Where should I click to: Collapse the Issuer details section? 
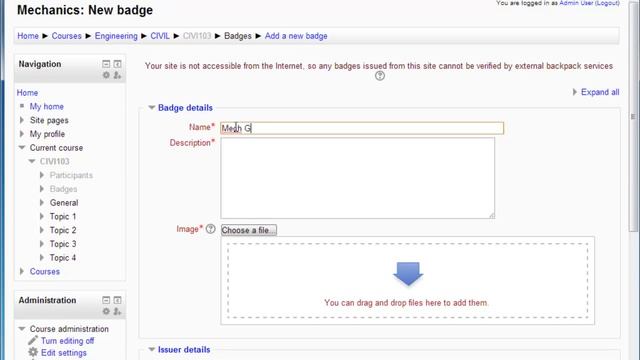click(x=151, y=349)
